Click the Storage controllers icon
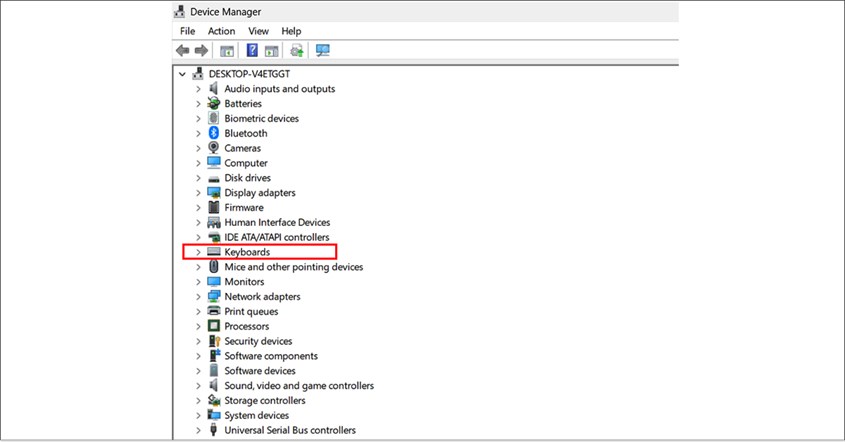Viewport: 845px width, 442px height. pos(214,400)
